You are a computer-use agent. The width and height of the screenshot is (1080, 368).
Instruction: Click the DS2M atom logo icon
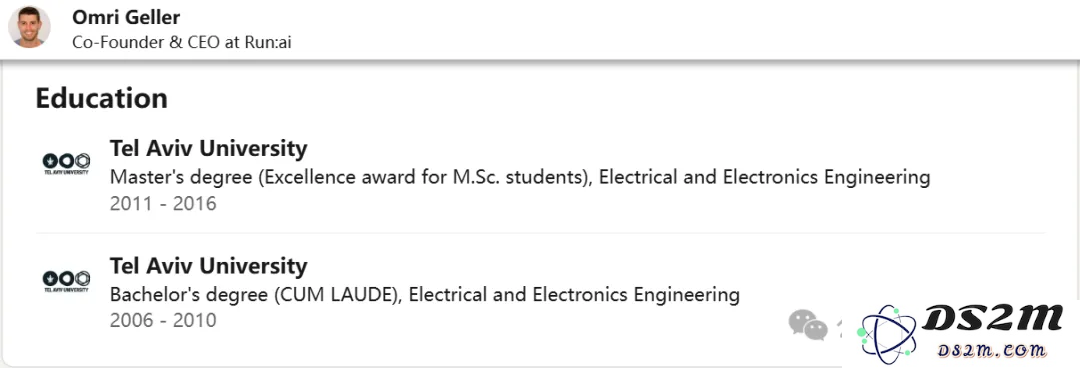pyautogui.click(x=887, y=334)
